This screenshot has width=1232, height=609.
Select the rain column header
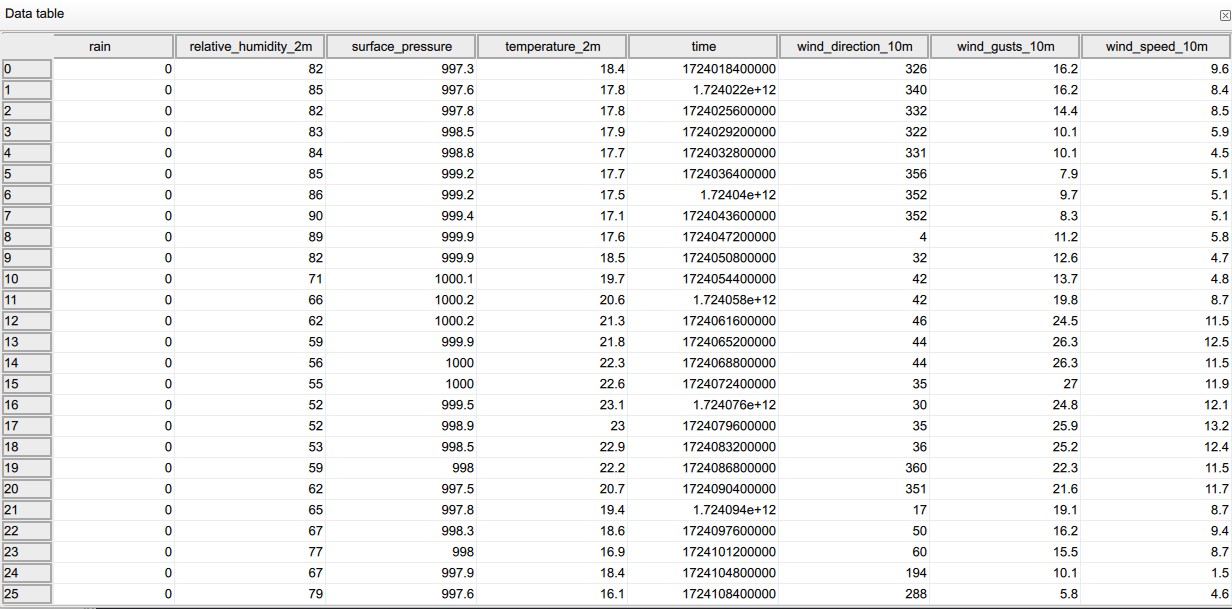(100, 45)
